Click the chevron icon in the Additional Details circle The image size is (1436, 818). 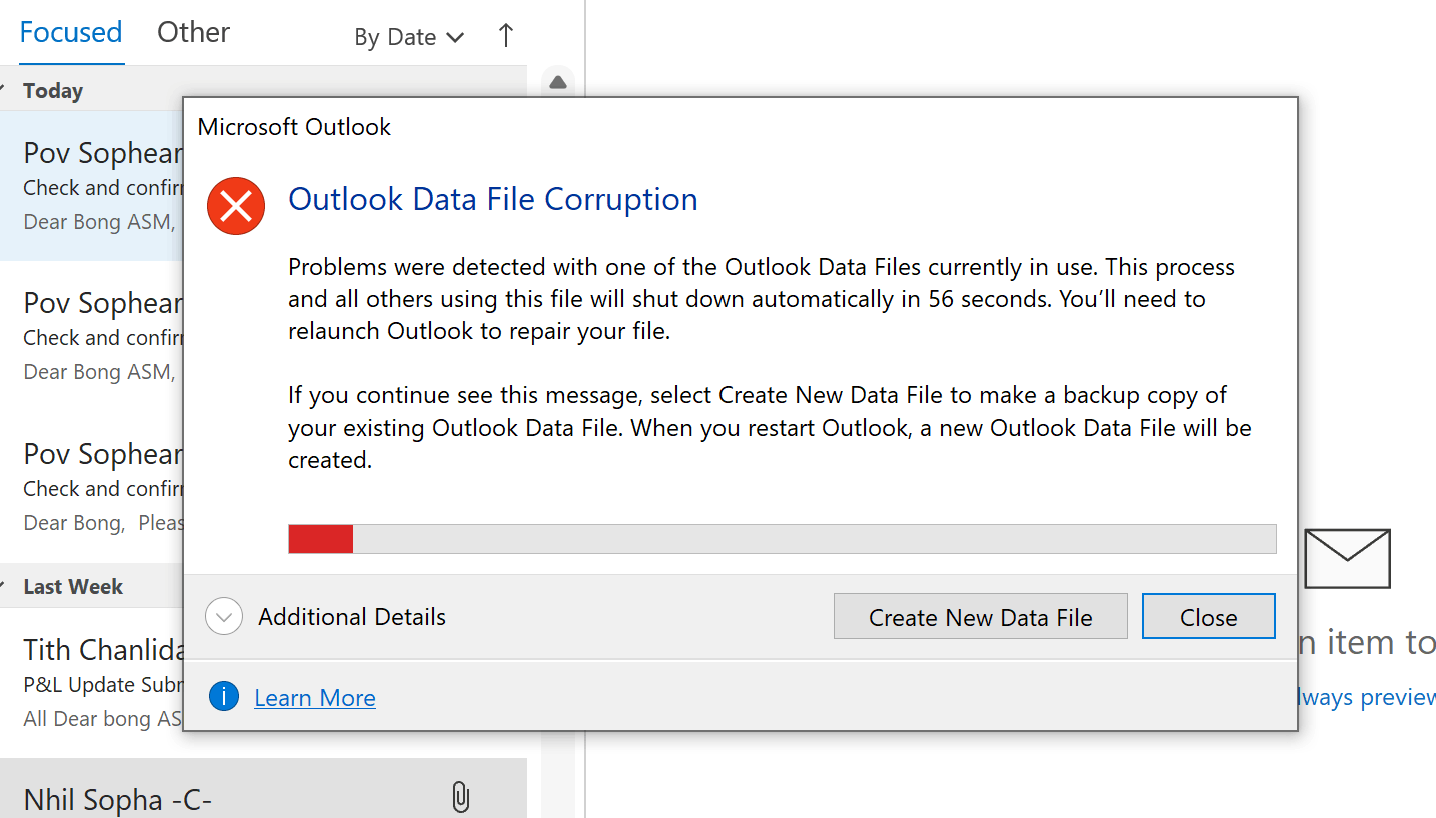pos(224,616)
